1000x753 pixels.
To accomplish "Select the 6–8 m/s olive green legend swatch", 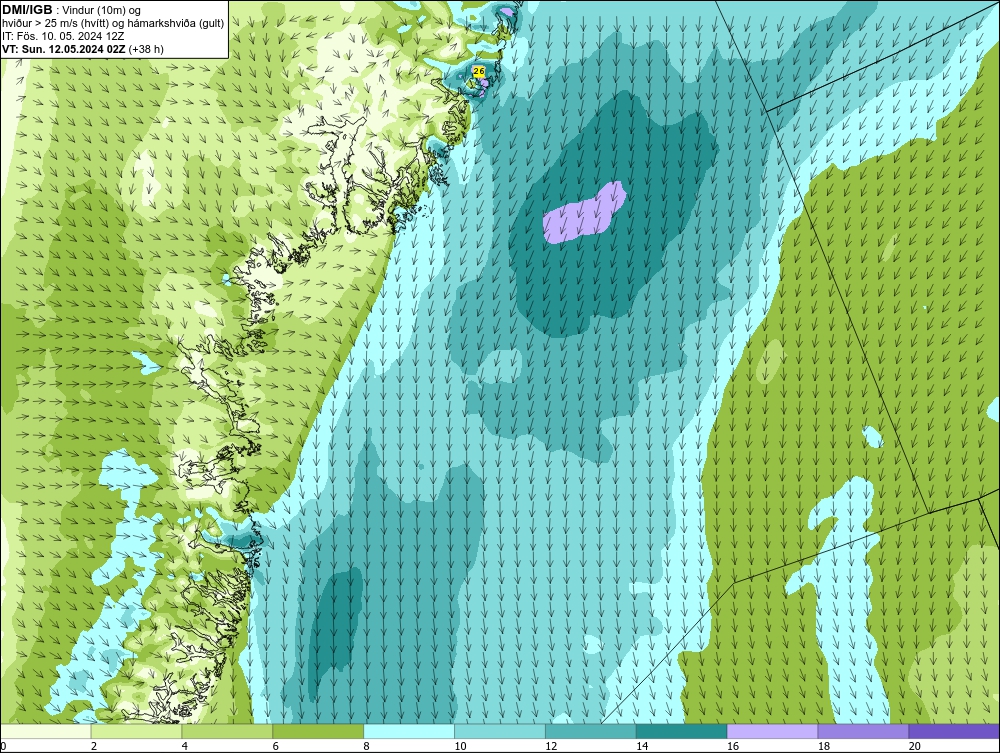I will coord(318,731).
